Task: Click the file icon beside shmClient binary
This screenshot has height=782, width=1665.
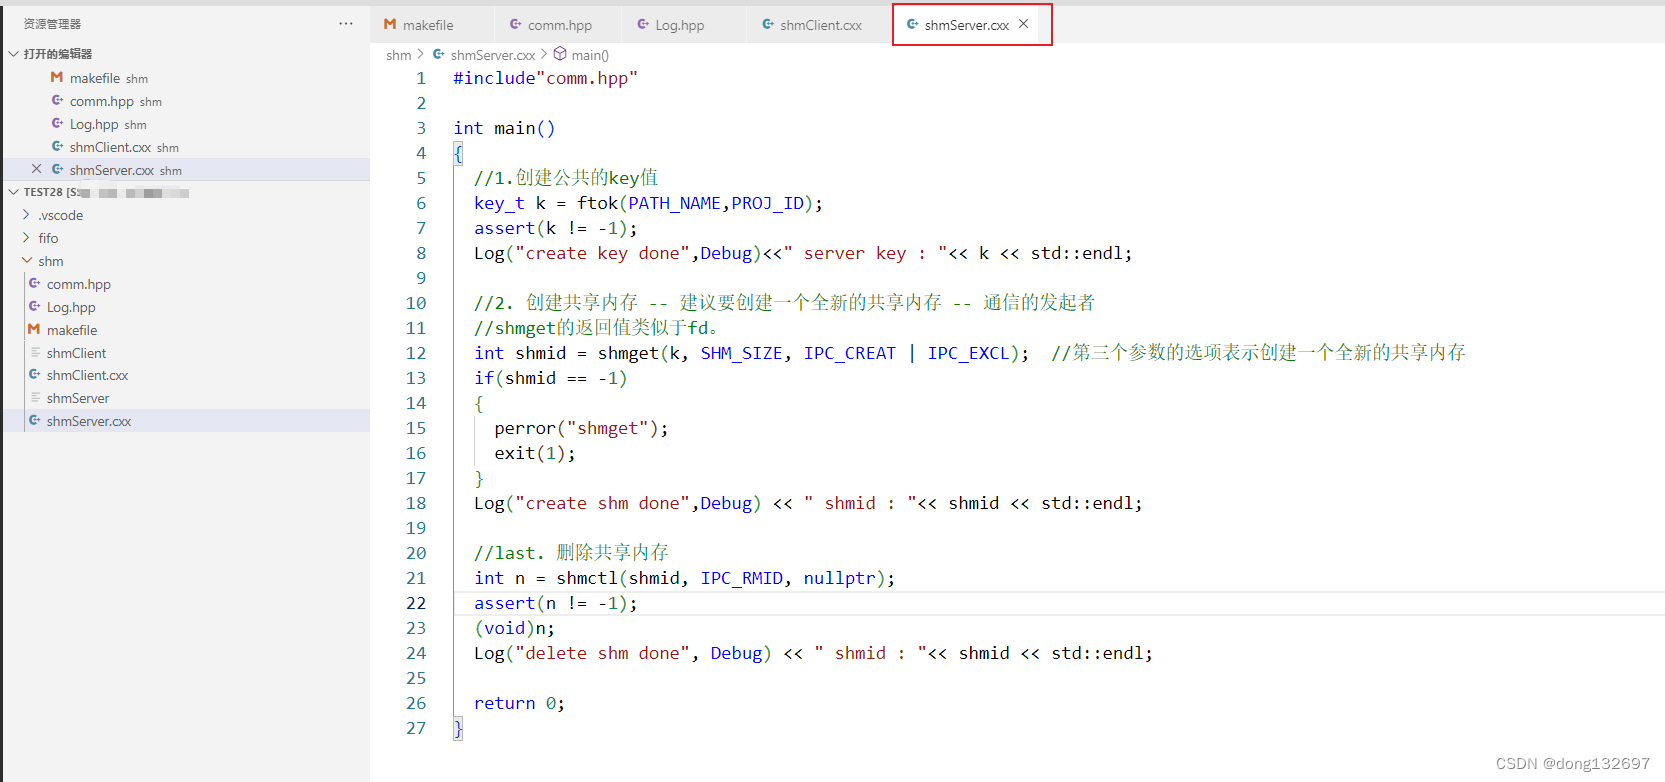Action: (35, 353)
